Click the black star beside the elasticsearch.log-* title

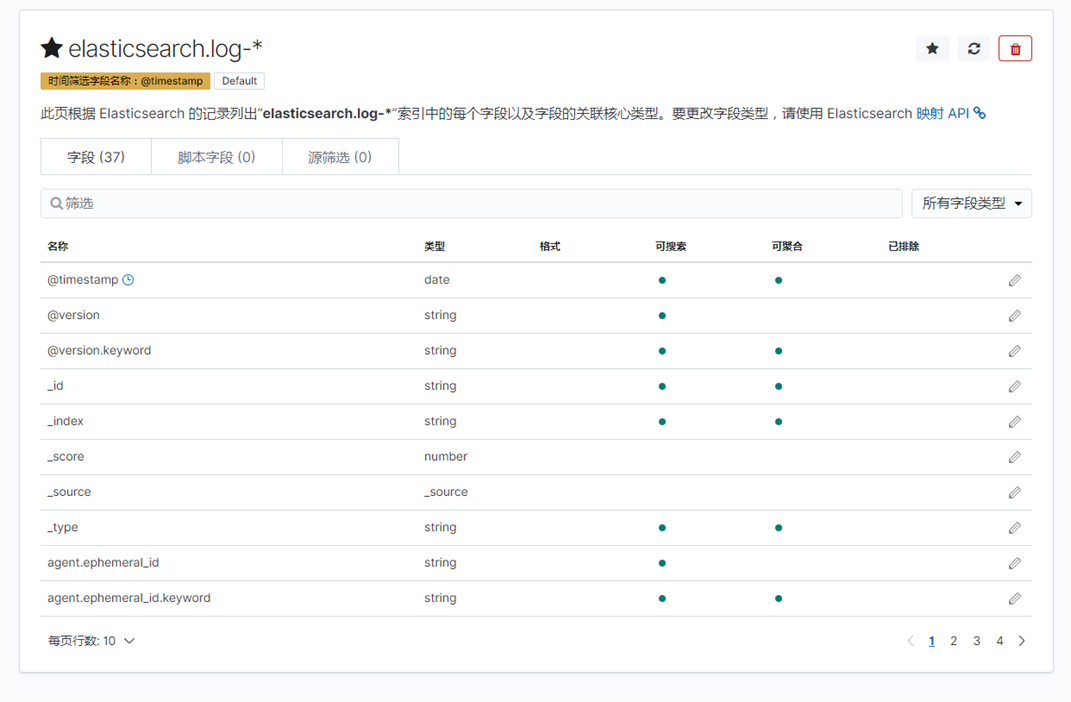pos(52,48)
